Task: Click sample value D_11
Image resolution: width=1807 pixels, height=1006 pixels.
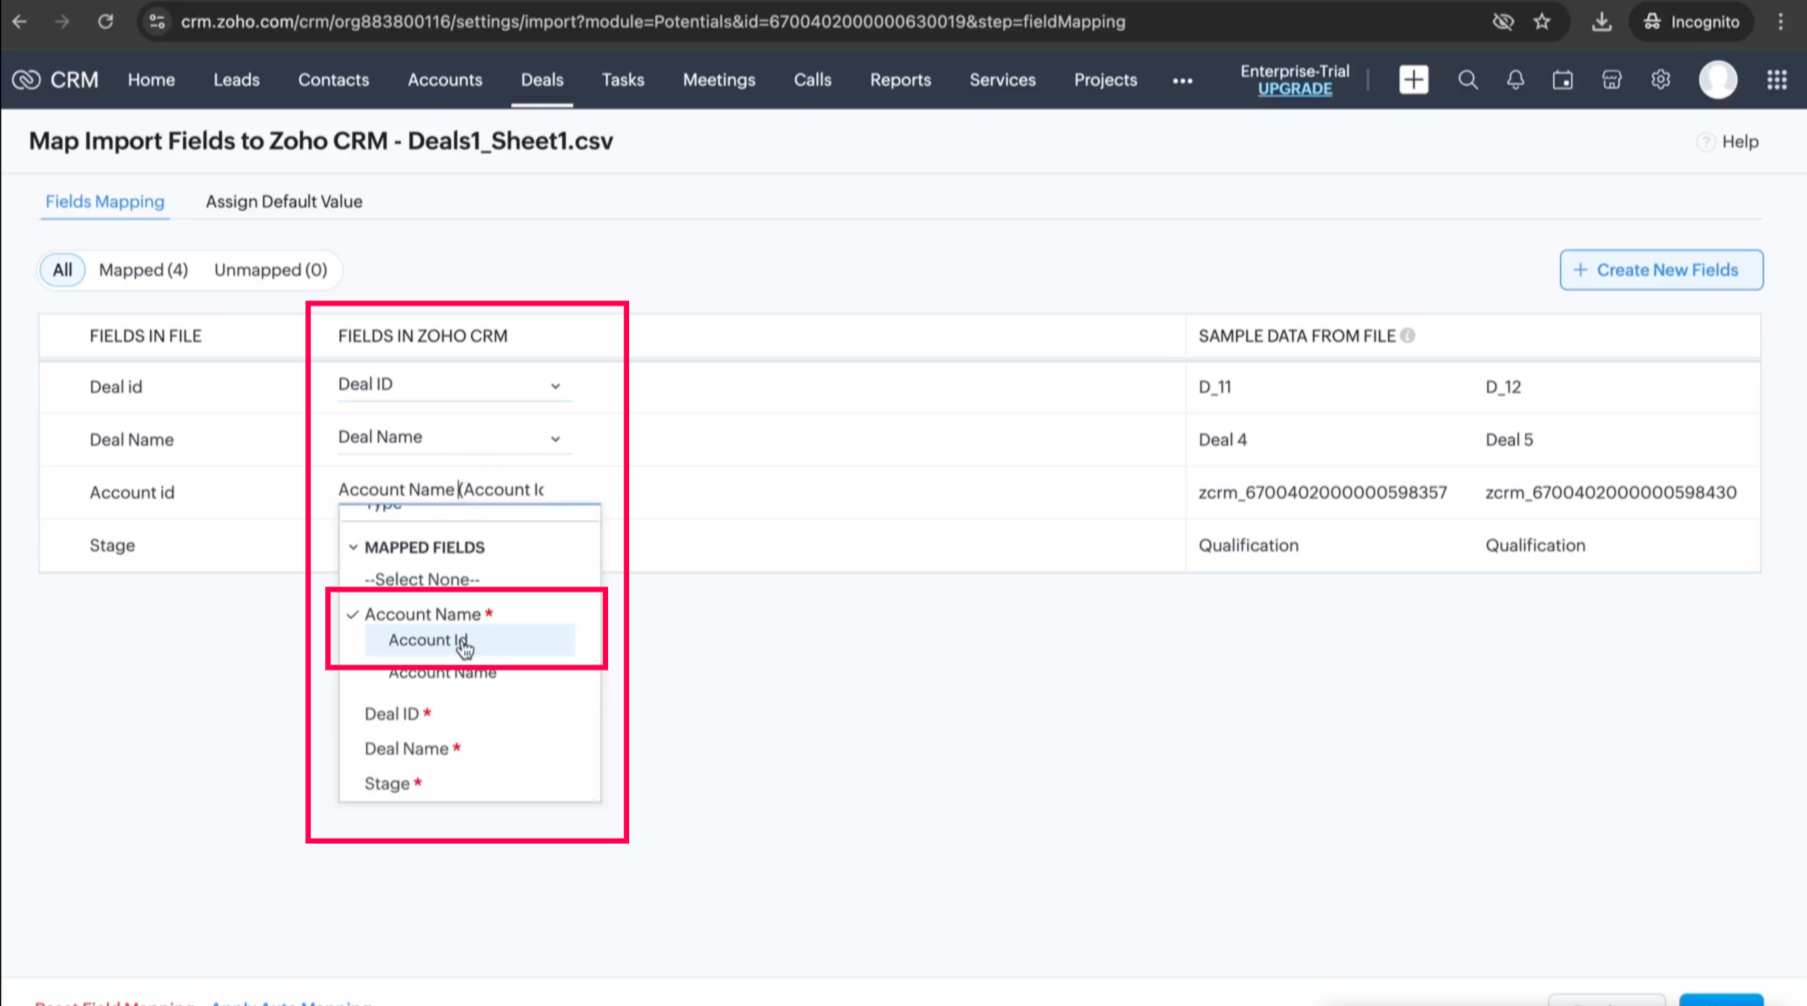Action: pyautogui.click(x=1215, y=387)
